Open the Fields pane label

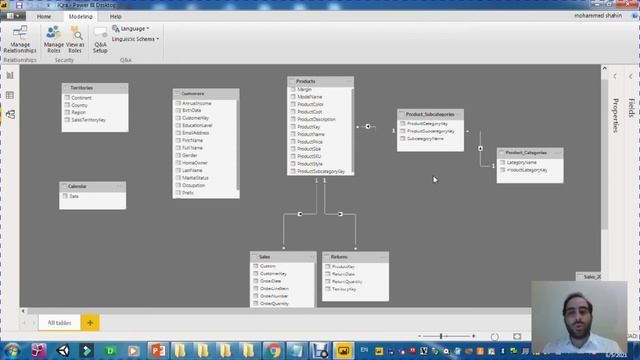(x=631, y=108)
